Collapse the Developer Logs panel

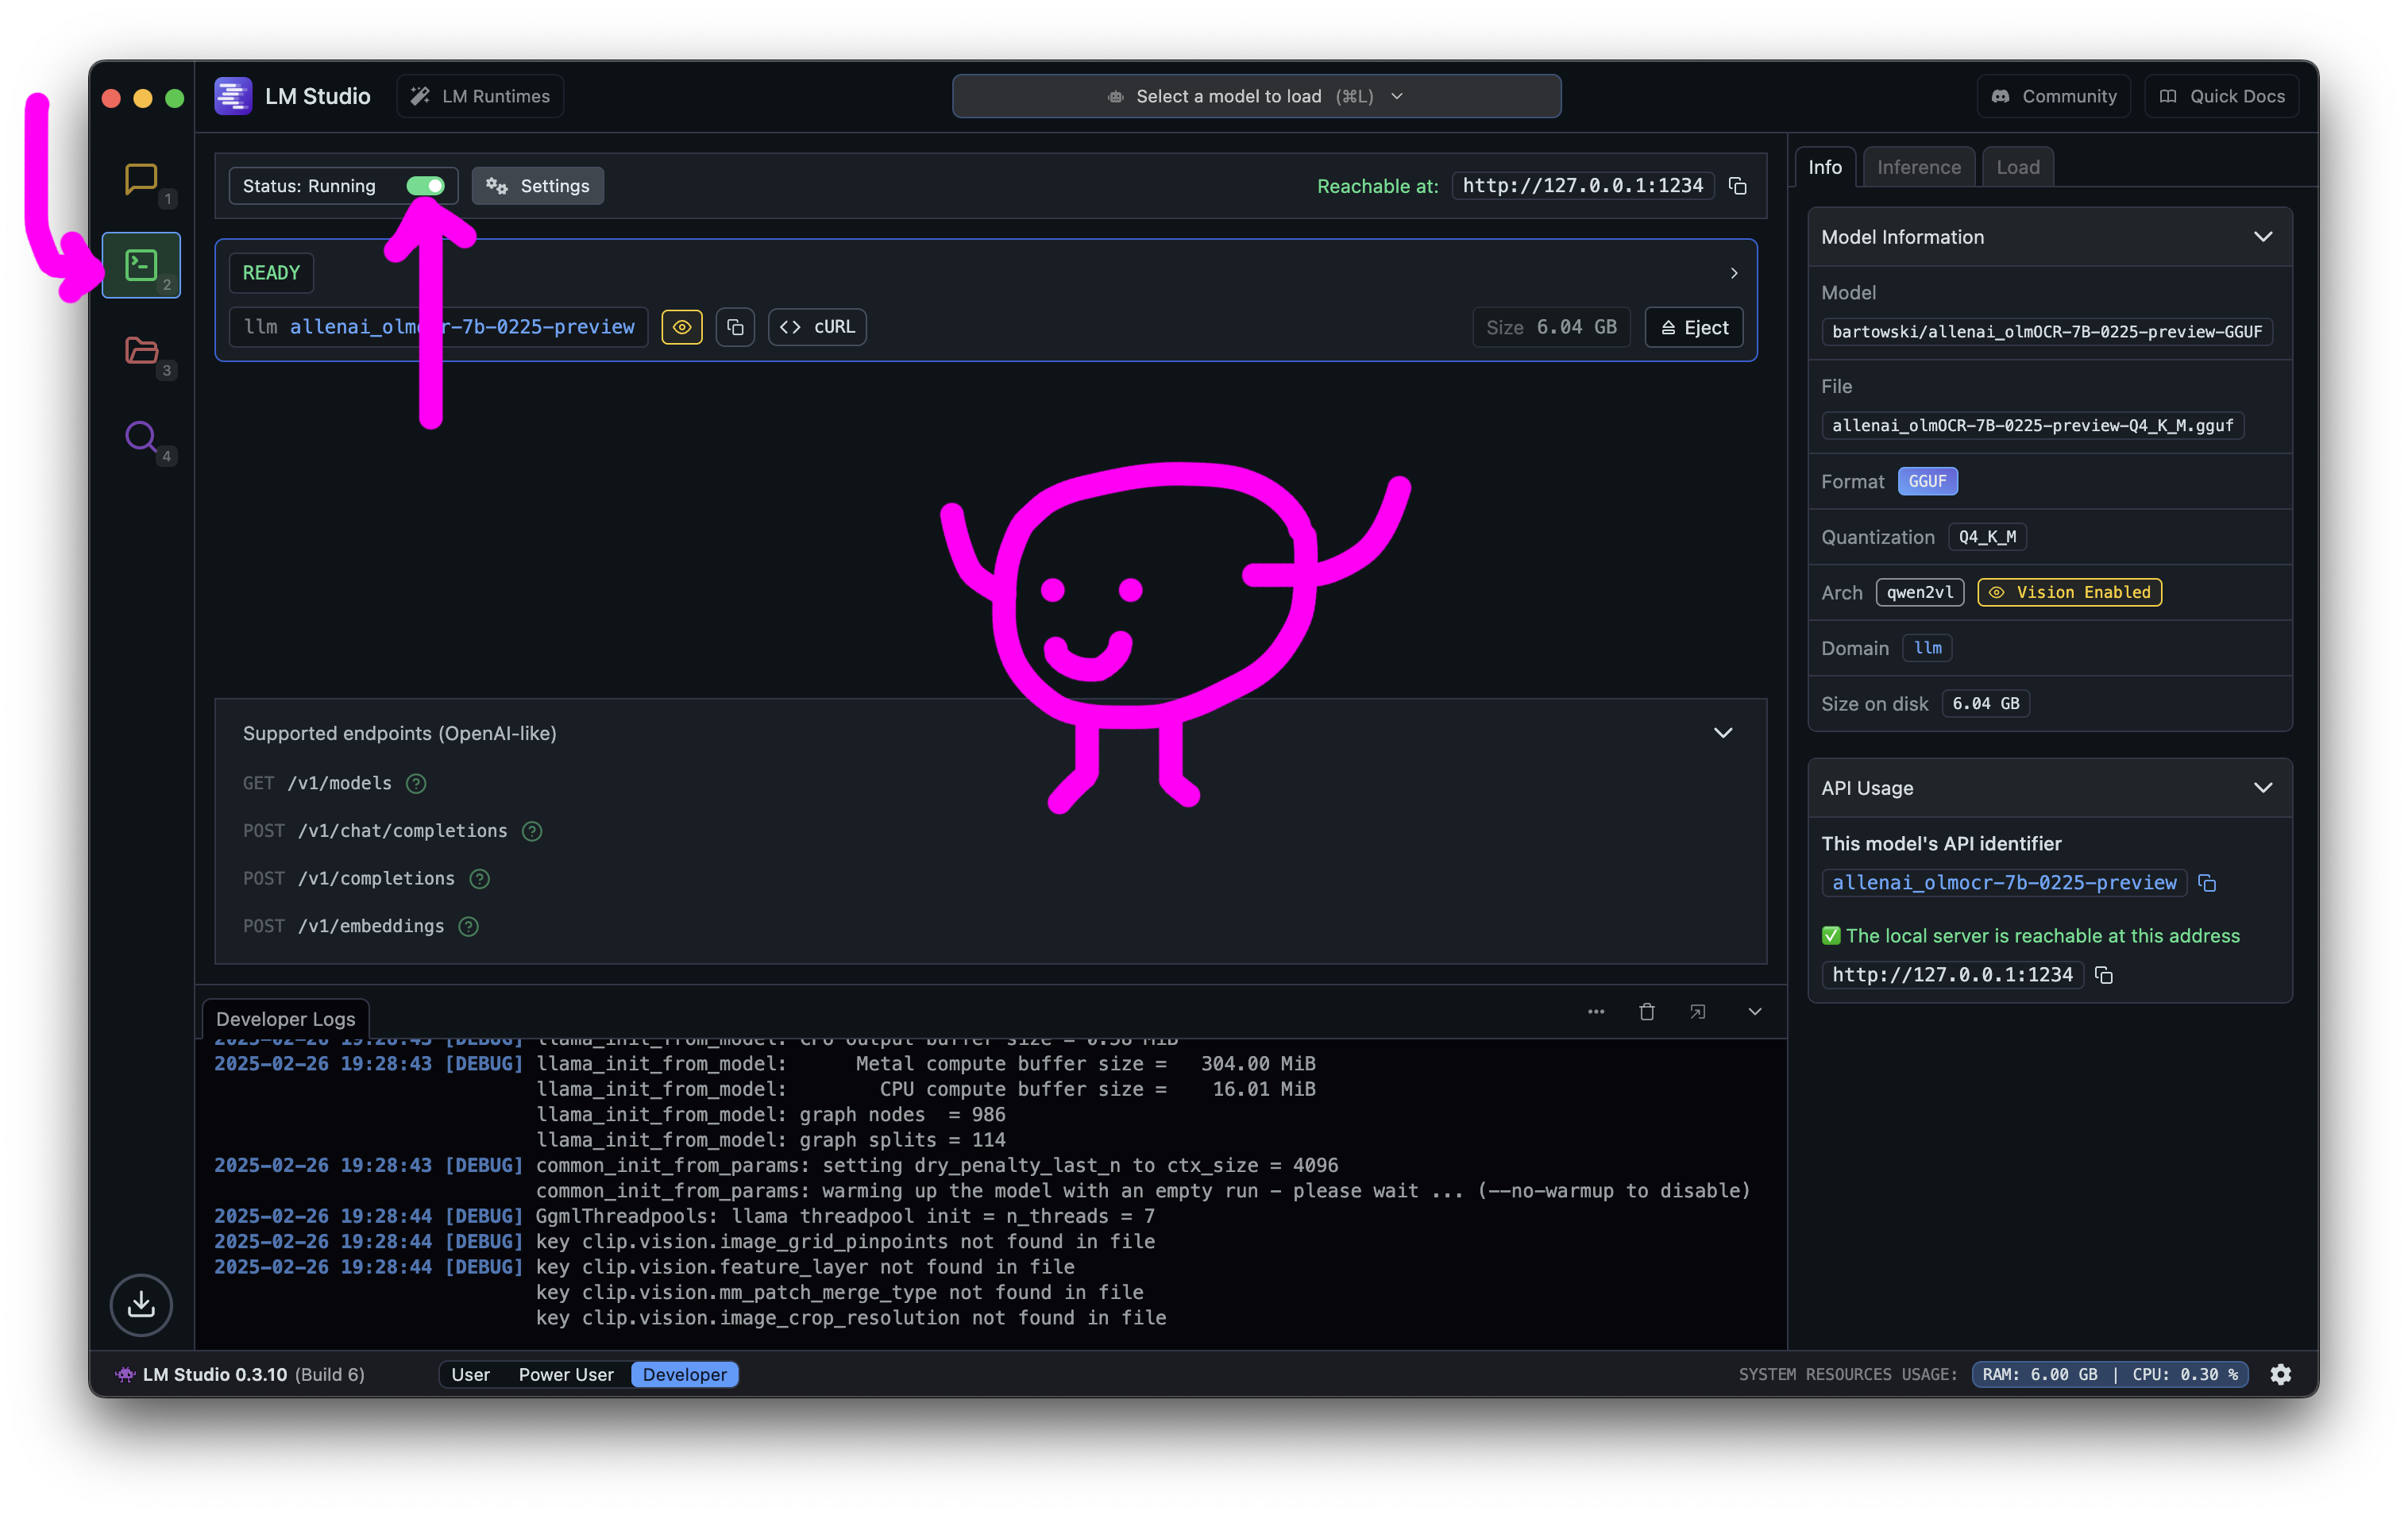click(x=1755, y=1012)
